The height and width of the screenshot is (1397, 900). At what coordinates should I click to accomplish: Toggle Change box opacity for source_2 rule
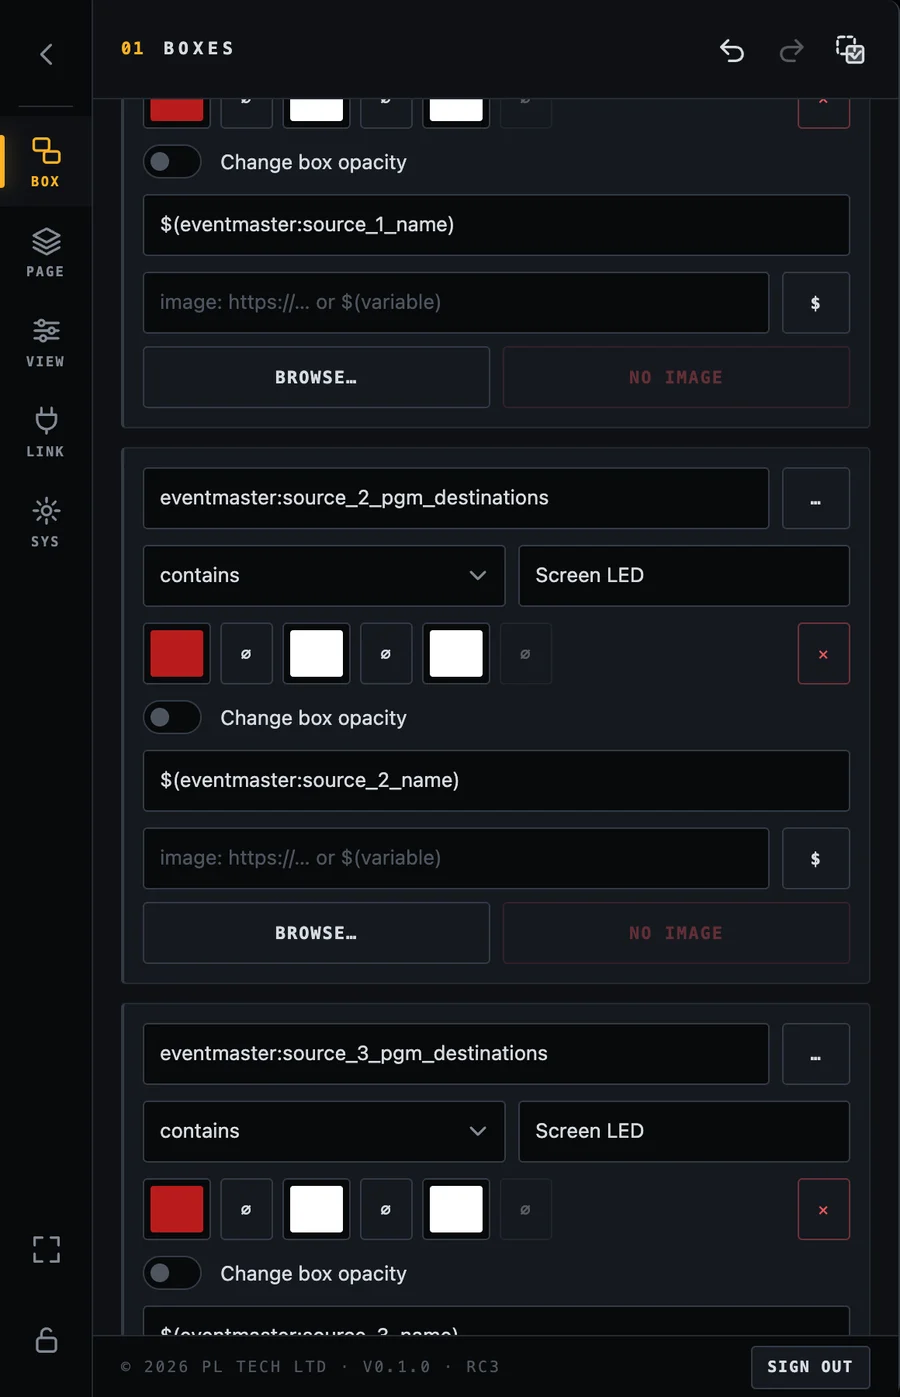(172, 717)
